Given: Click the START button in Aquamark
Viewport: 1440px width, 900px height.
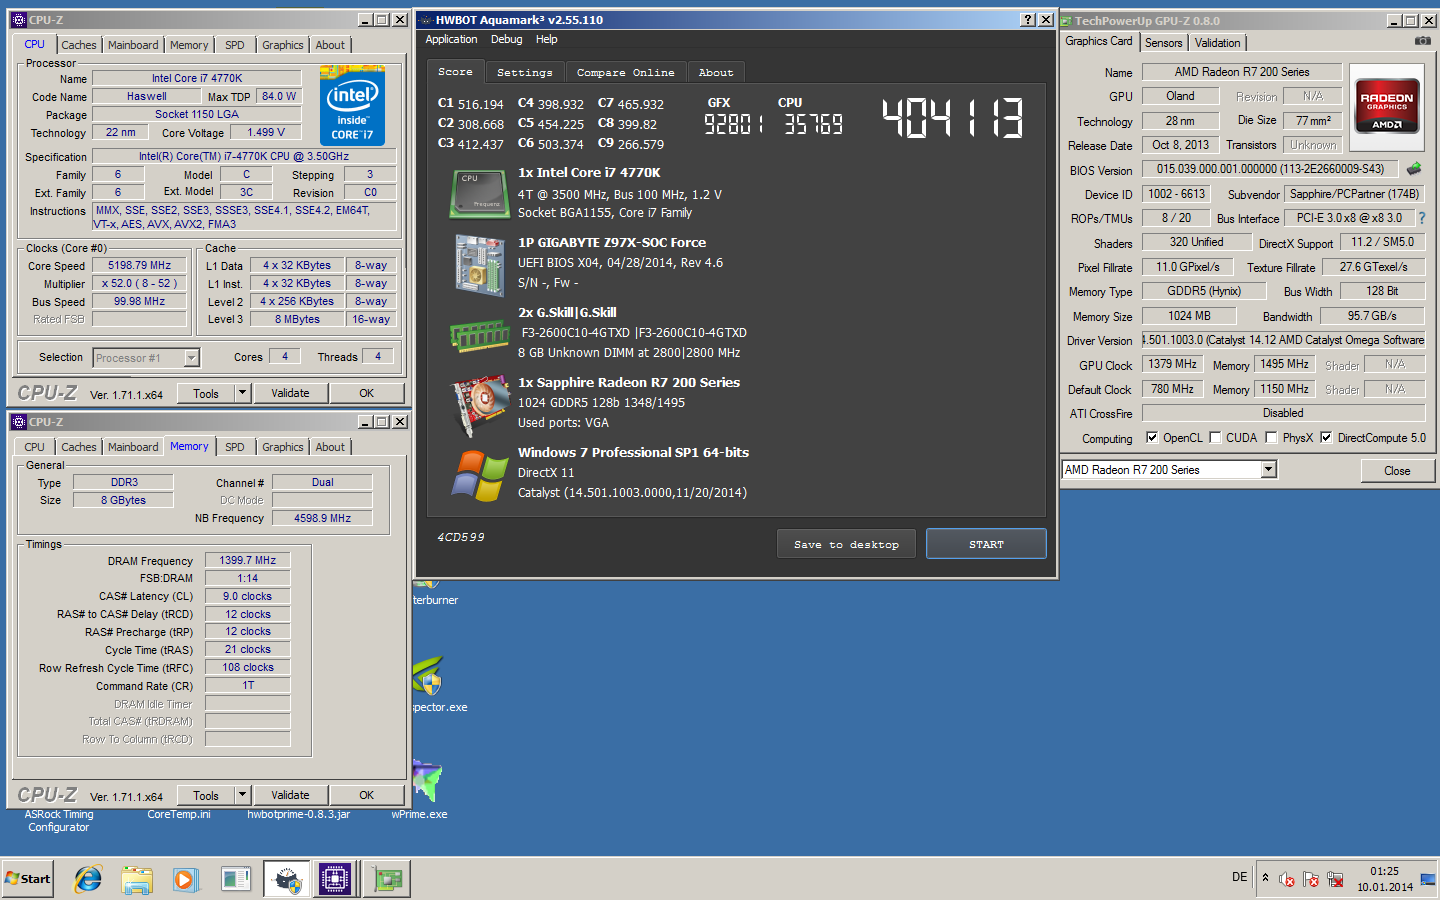Looking at the screenshot, I should tap(986, 544).
